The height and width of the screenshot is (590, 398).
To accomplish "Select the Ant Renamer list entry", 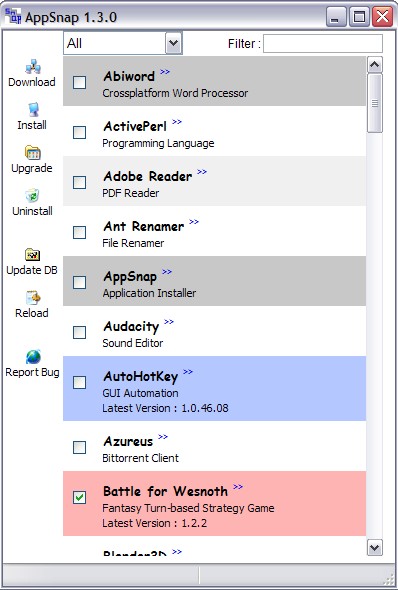I will pyautogui.click(x=214, y=231).
